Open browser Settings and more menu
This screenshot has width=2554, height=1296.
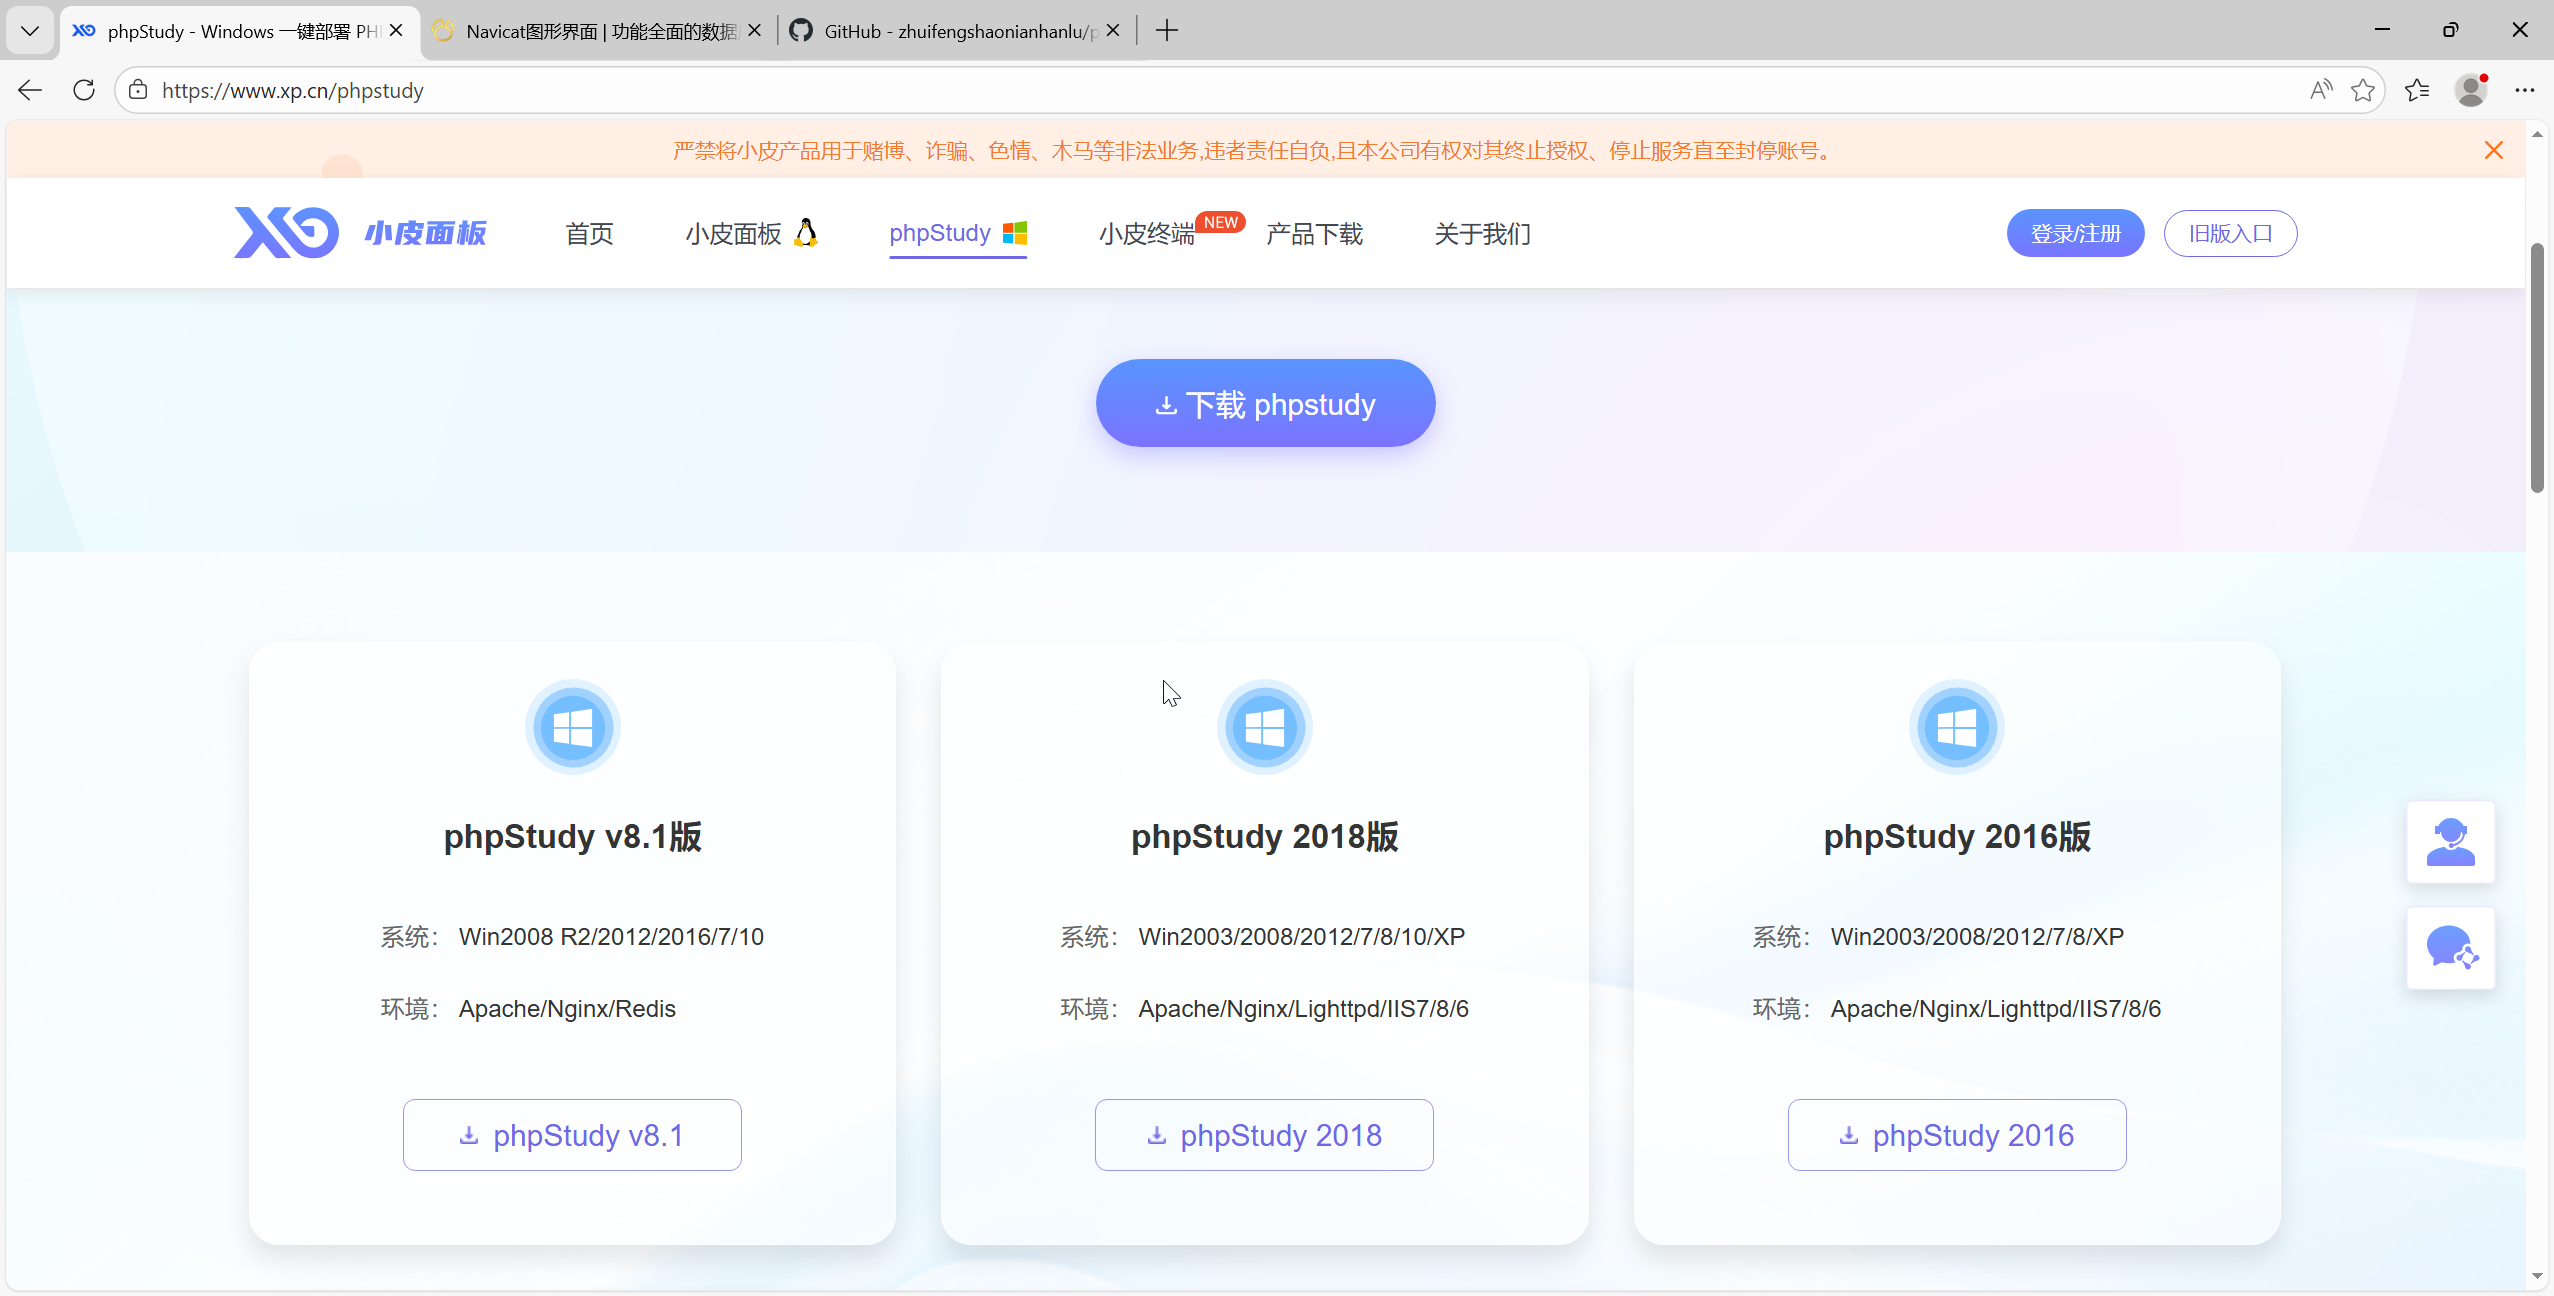2525,91
